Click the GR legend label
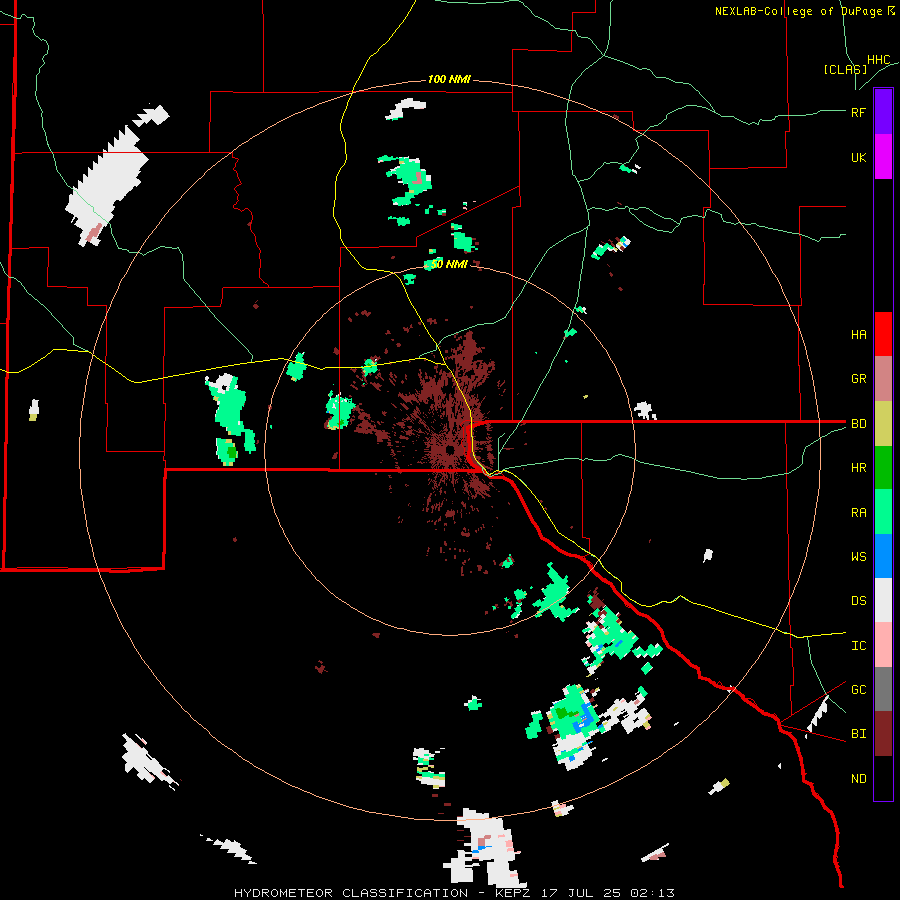Image resolution: width=900 pixels, height=900 pixels. (858, 379)
